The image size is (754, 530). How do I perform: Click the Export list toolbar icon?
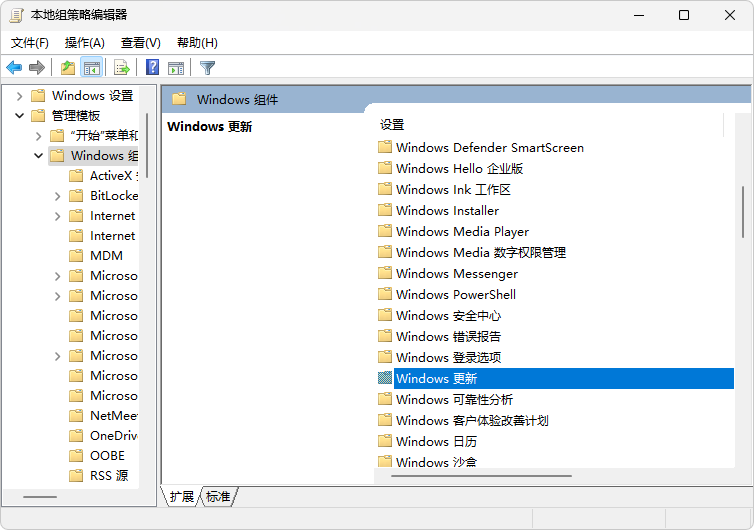tap(122, 67)
